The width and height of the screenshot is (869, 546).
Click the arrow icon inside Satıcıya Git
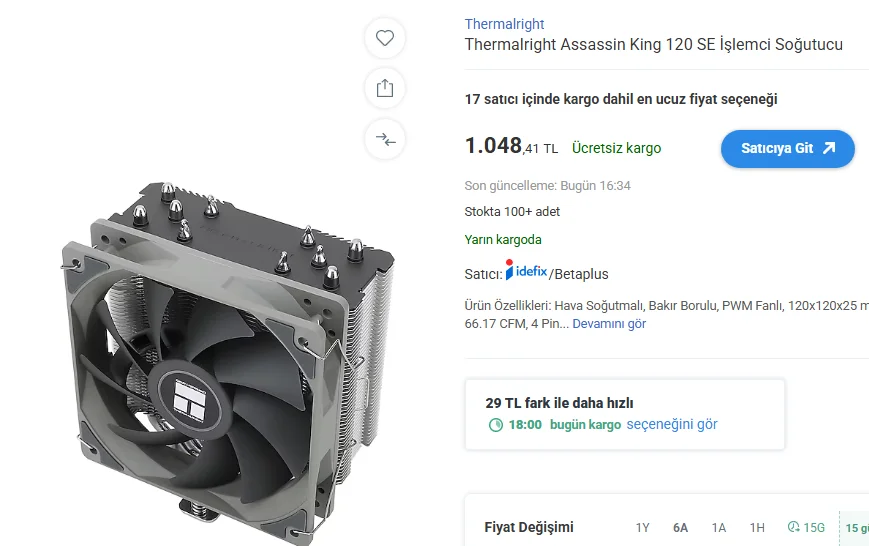pyautogui.click(x=829, y=148)
